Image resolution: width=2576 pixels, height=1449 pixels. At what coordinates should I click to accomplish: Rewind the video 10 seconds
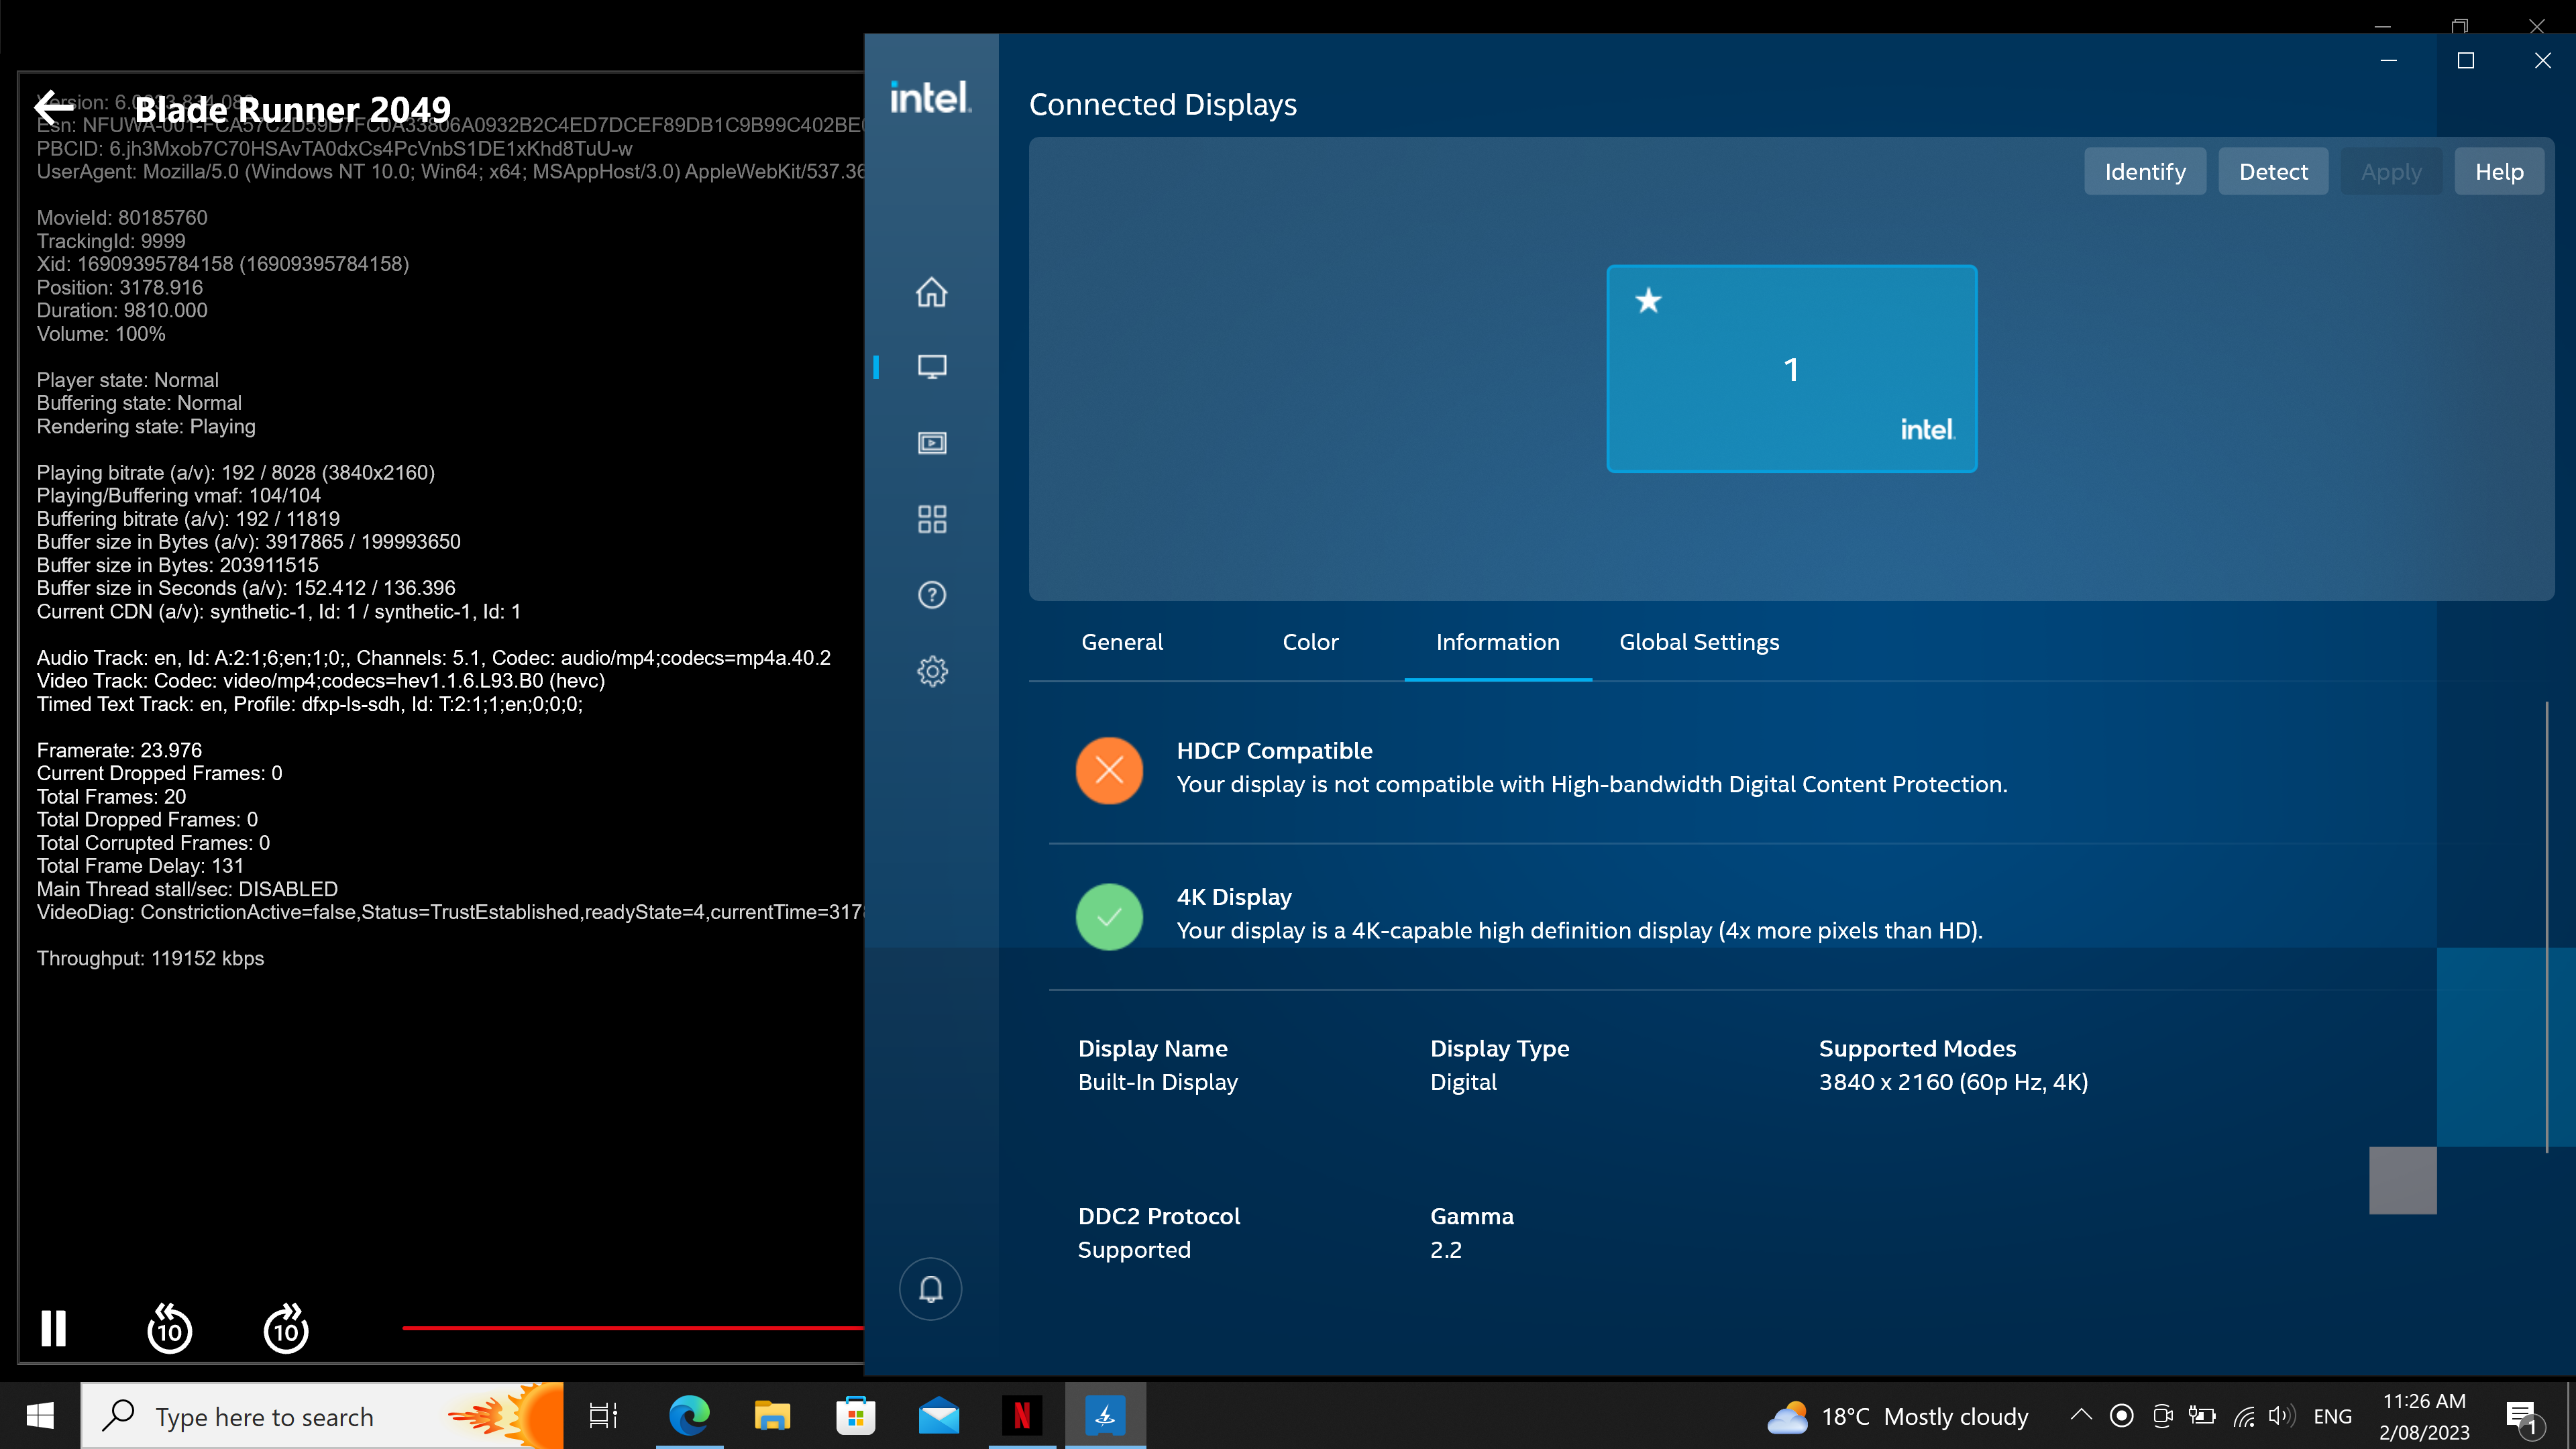click(x=169, y=1328)
